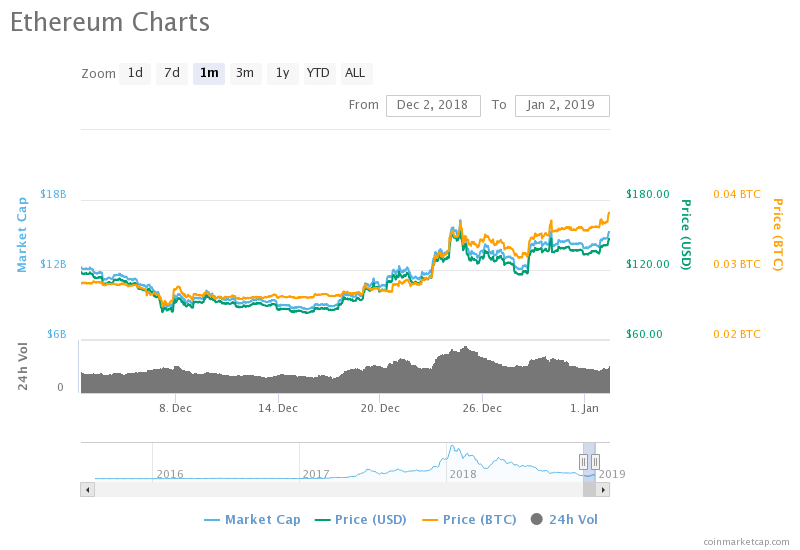
Task: Click the Ethereum Charts heading
Action: [110, 22]
